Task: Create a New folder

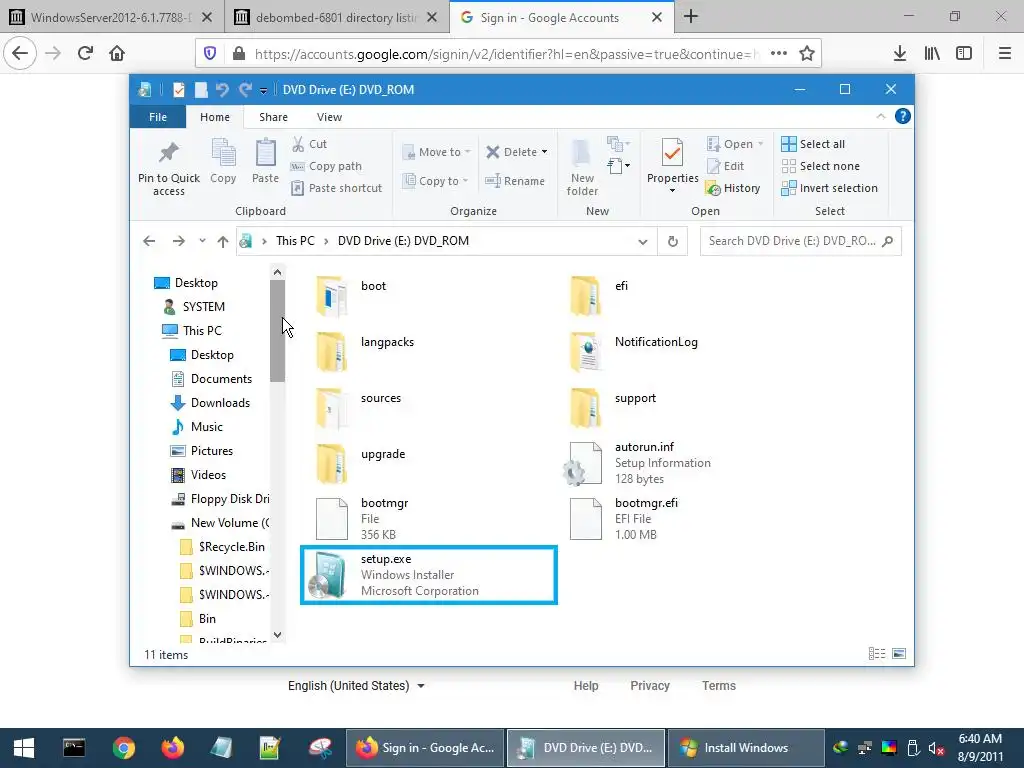Action: [x=582, y=167]
